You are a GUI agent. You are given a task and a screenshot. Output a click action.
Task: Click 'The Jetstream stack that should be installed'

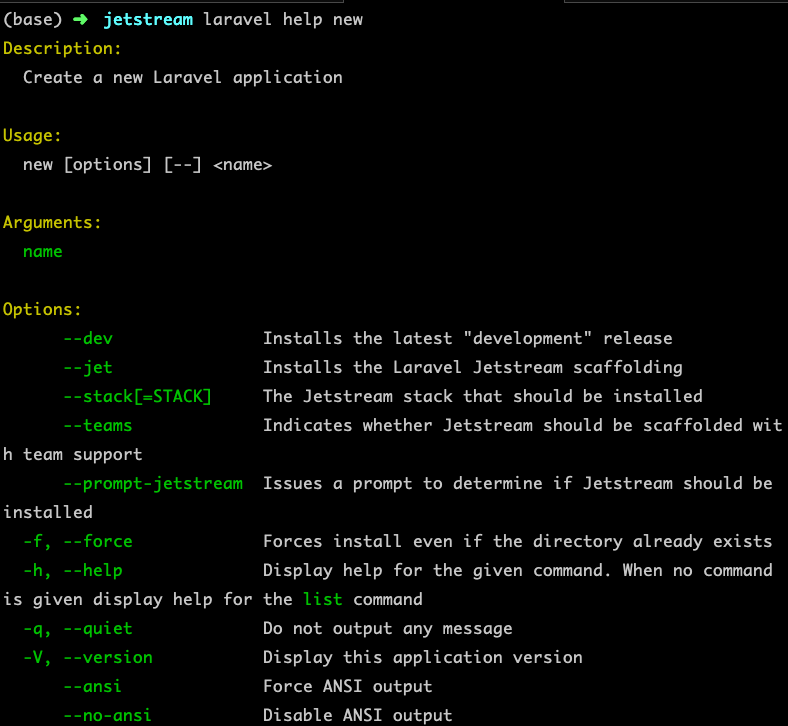click(x=483, y=396)
